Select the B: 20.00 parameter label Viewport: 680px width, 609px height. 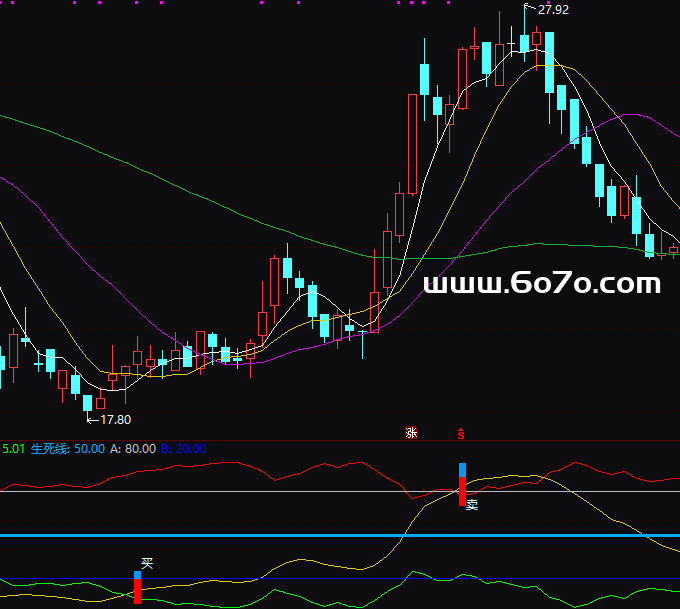tap(184, 449)
